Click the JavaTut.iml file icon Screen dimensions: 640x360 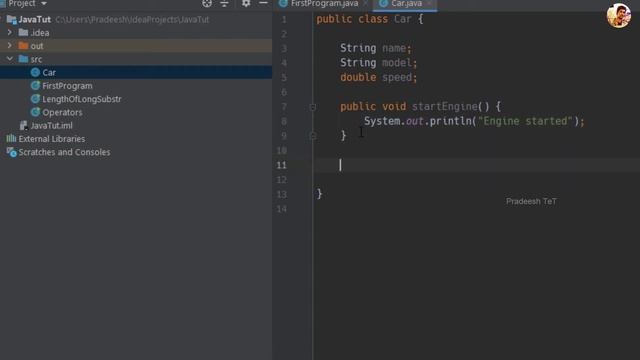tap(24, 125)
